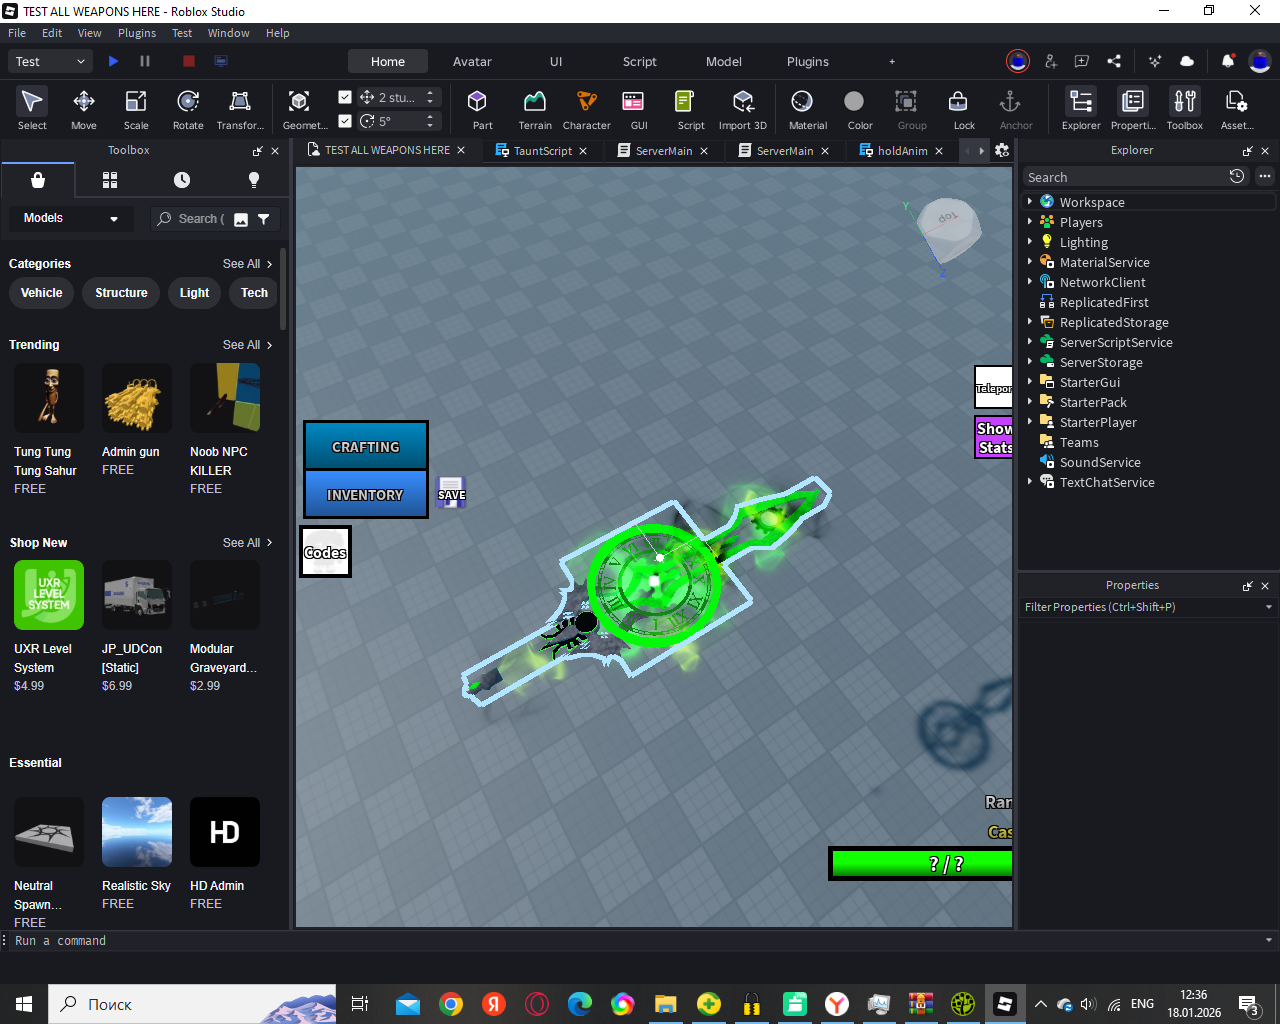Viewport: 1280px width, 1024px height.
Task: Select the Rotate tool
Action: tap(188, 108)
